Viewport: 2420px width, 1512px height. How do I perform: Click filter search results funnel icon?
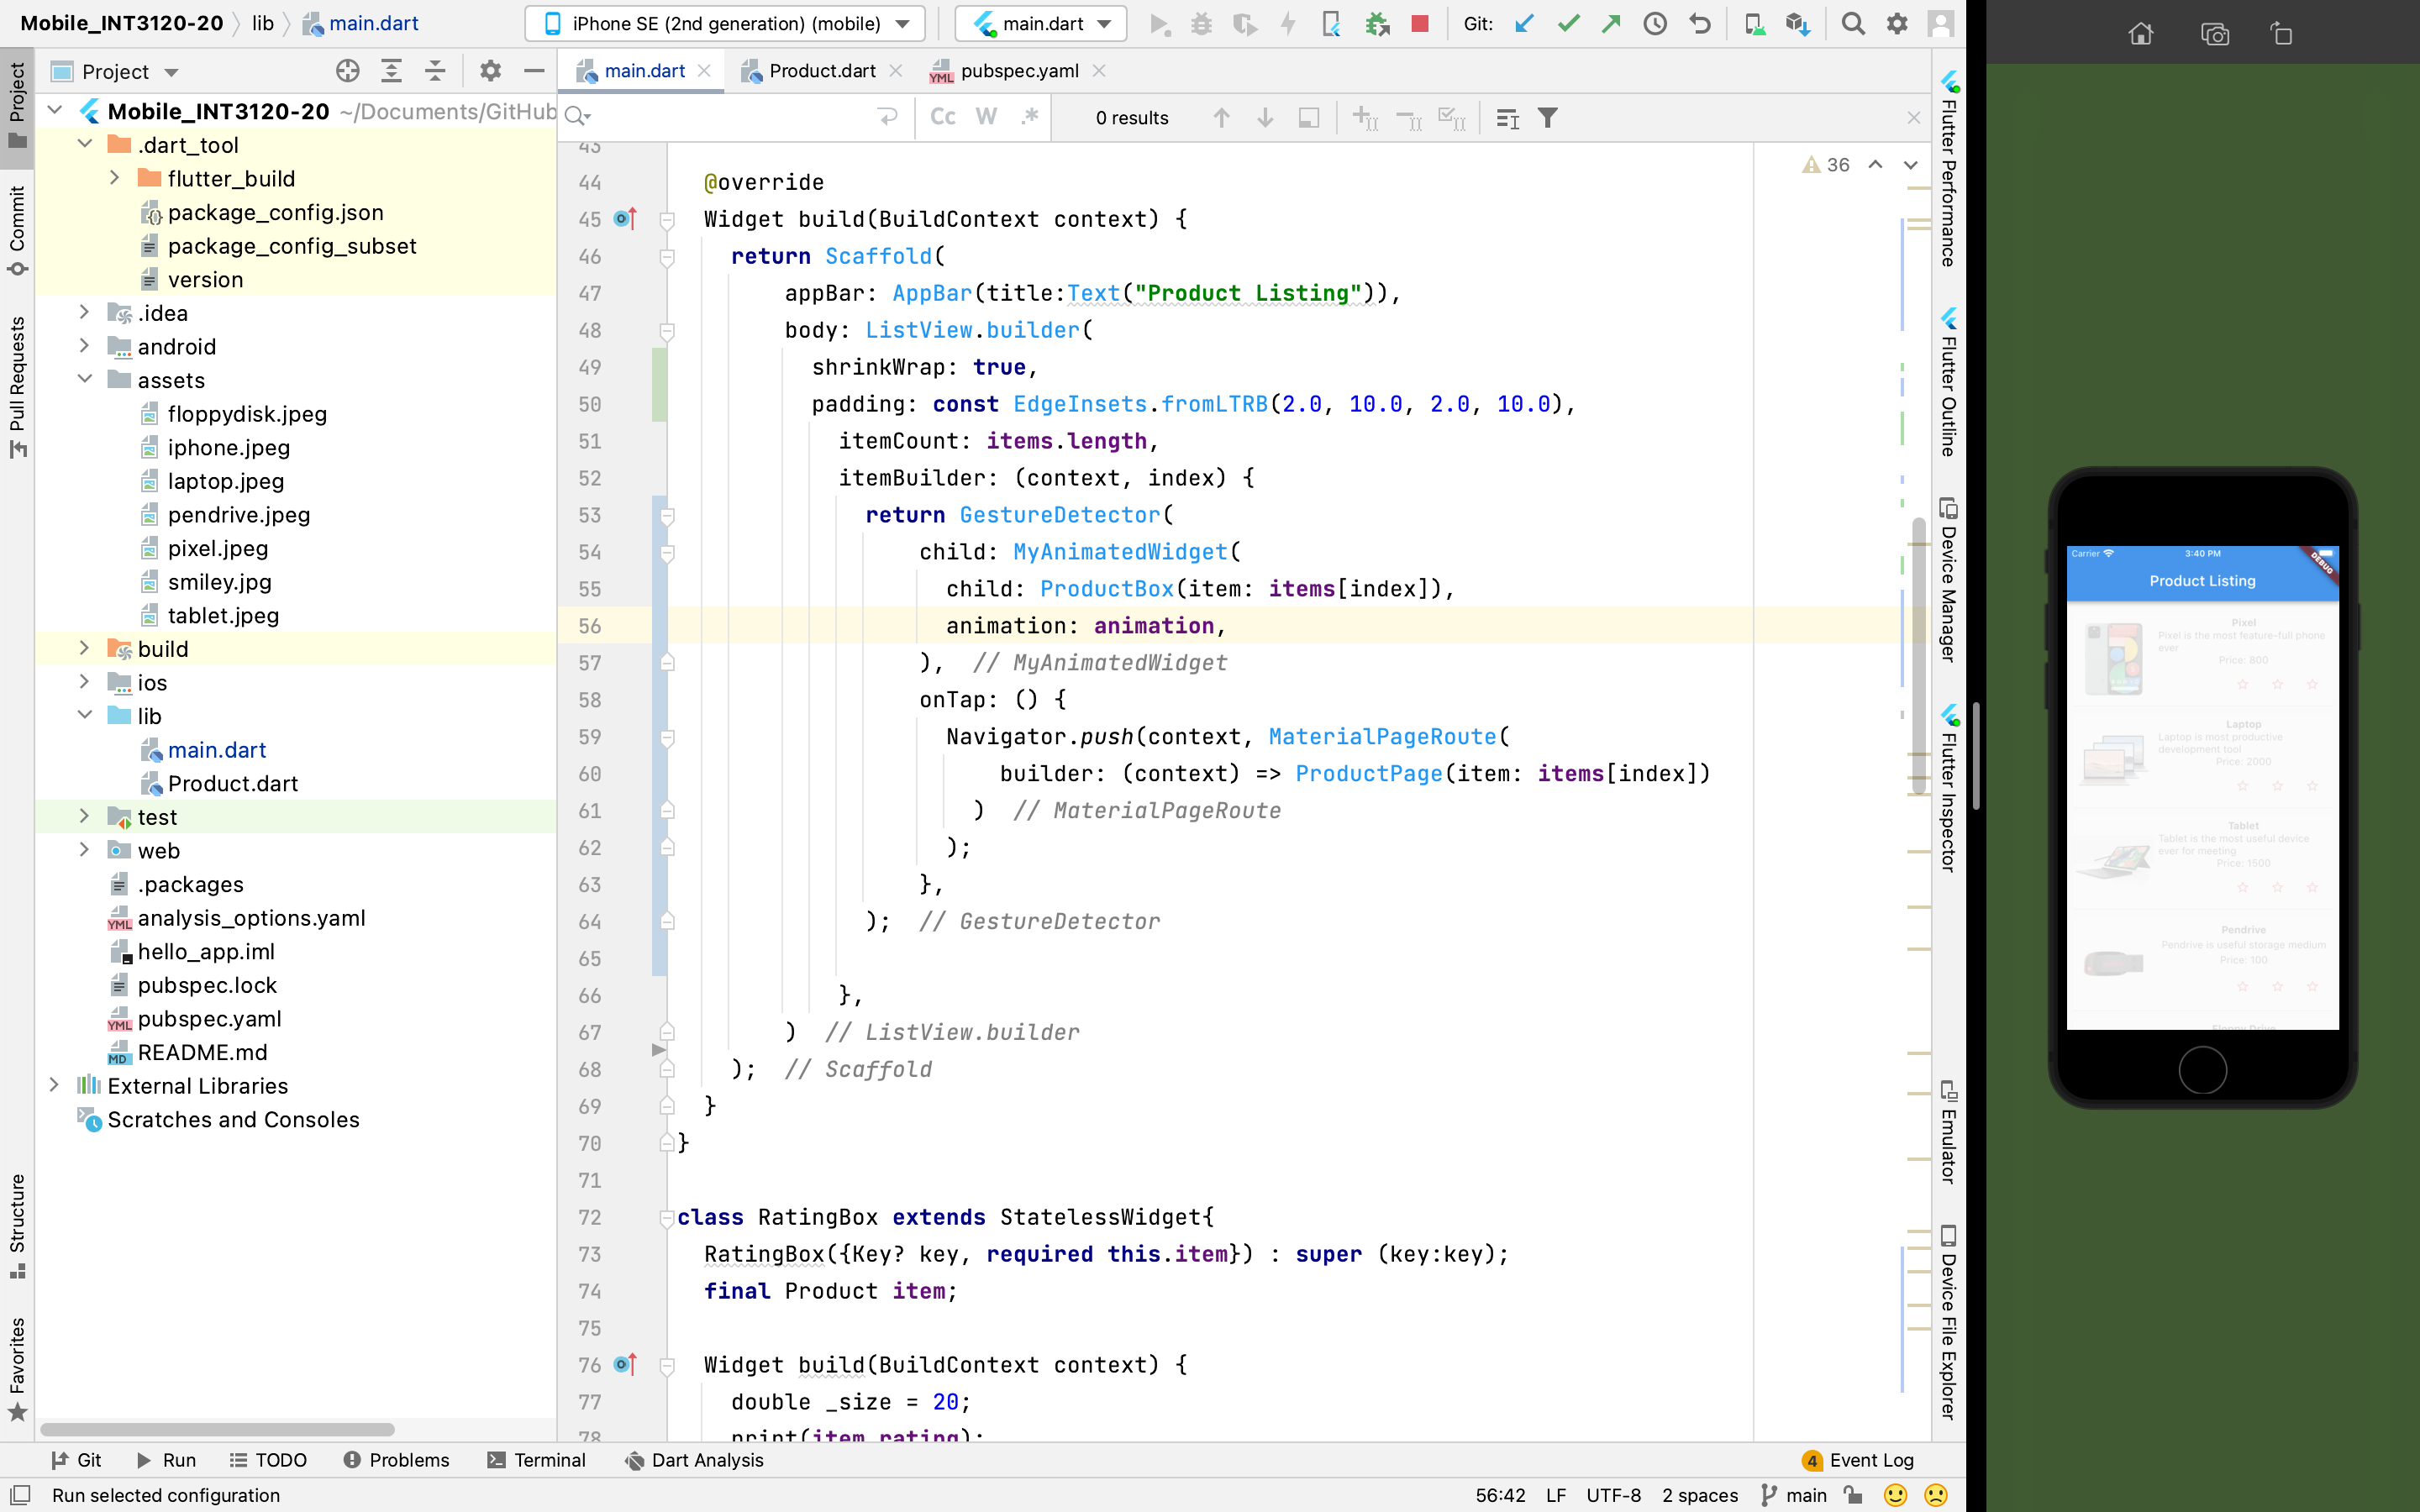coord(1547,118)
